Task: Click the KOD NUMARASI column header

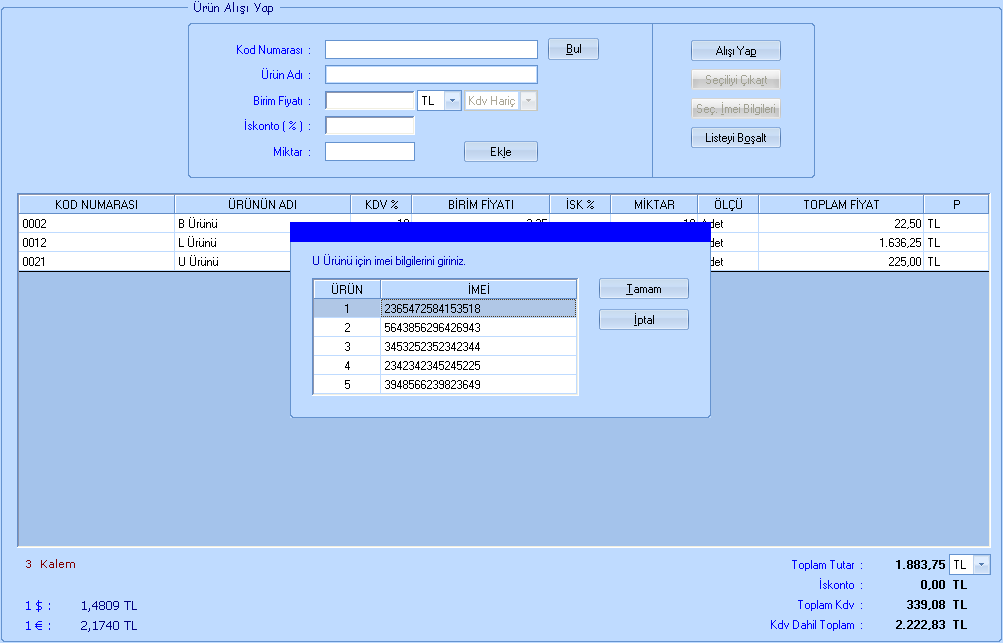Action: (96, 204)
